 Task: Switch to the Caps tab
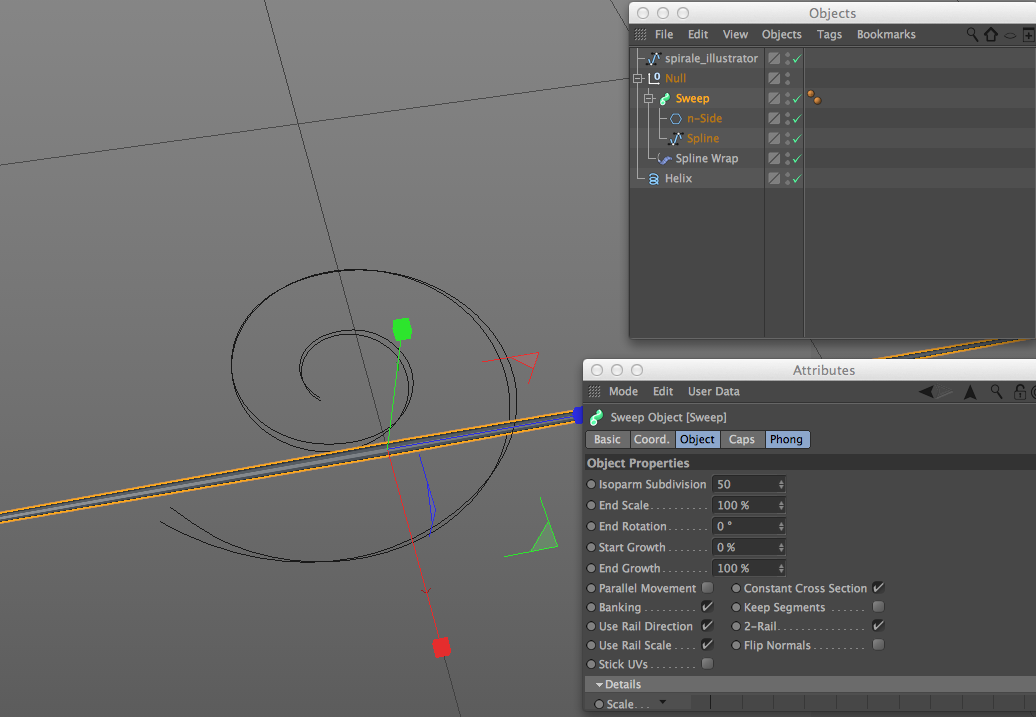741,439
